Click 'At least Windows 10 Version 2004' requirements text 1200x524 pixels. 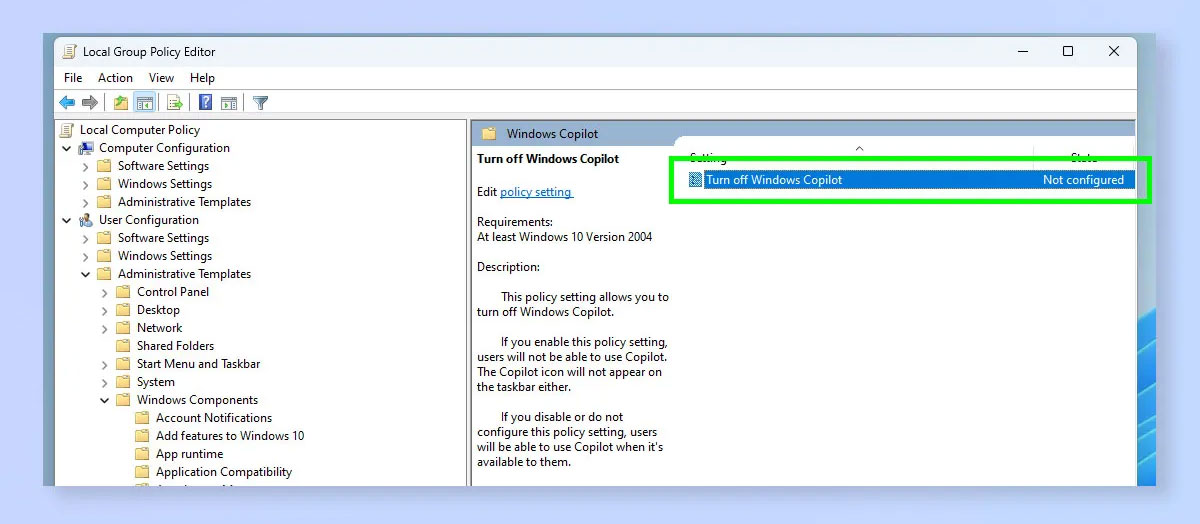coord(565,237)
